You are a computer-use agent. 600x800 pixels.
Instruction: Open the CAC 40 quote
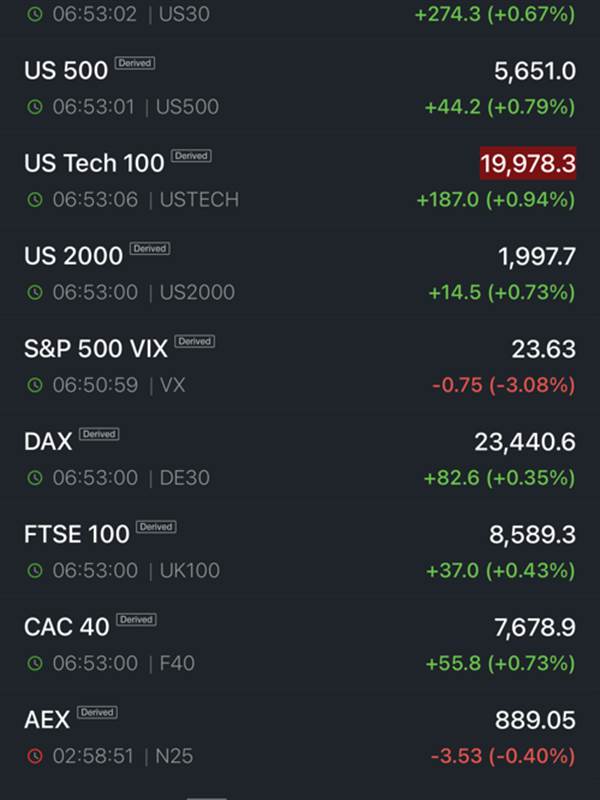coord(300,644)
